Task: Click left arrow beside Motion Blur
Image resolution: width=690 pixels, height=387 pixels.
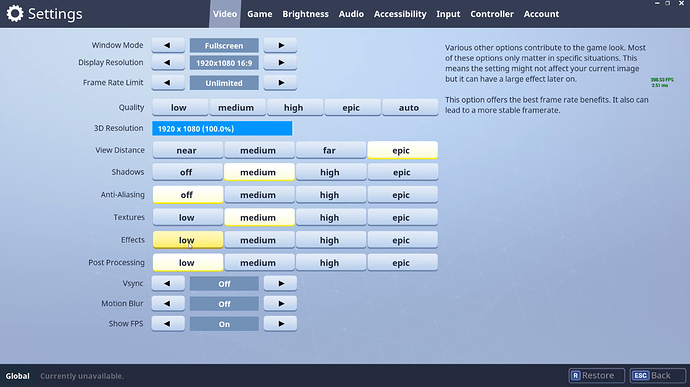Action: tap(168, 304)
